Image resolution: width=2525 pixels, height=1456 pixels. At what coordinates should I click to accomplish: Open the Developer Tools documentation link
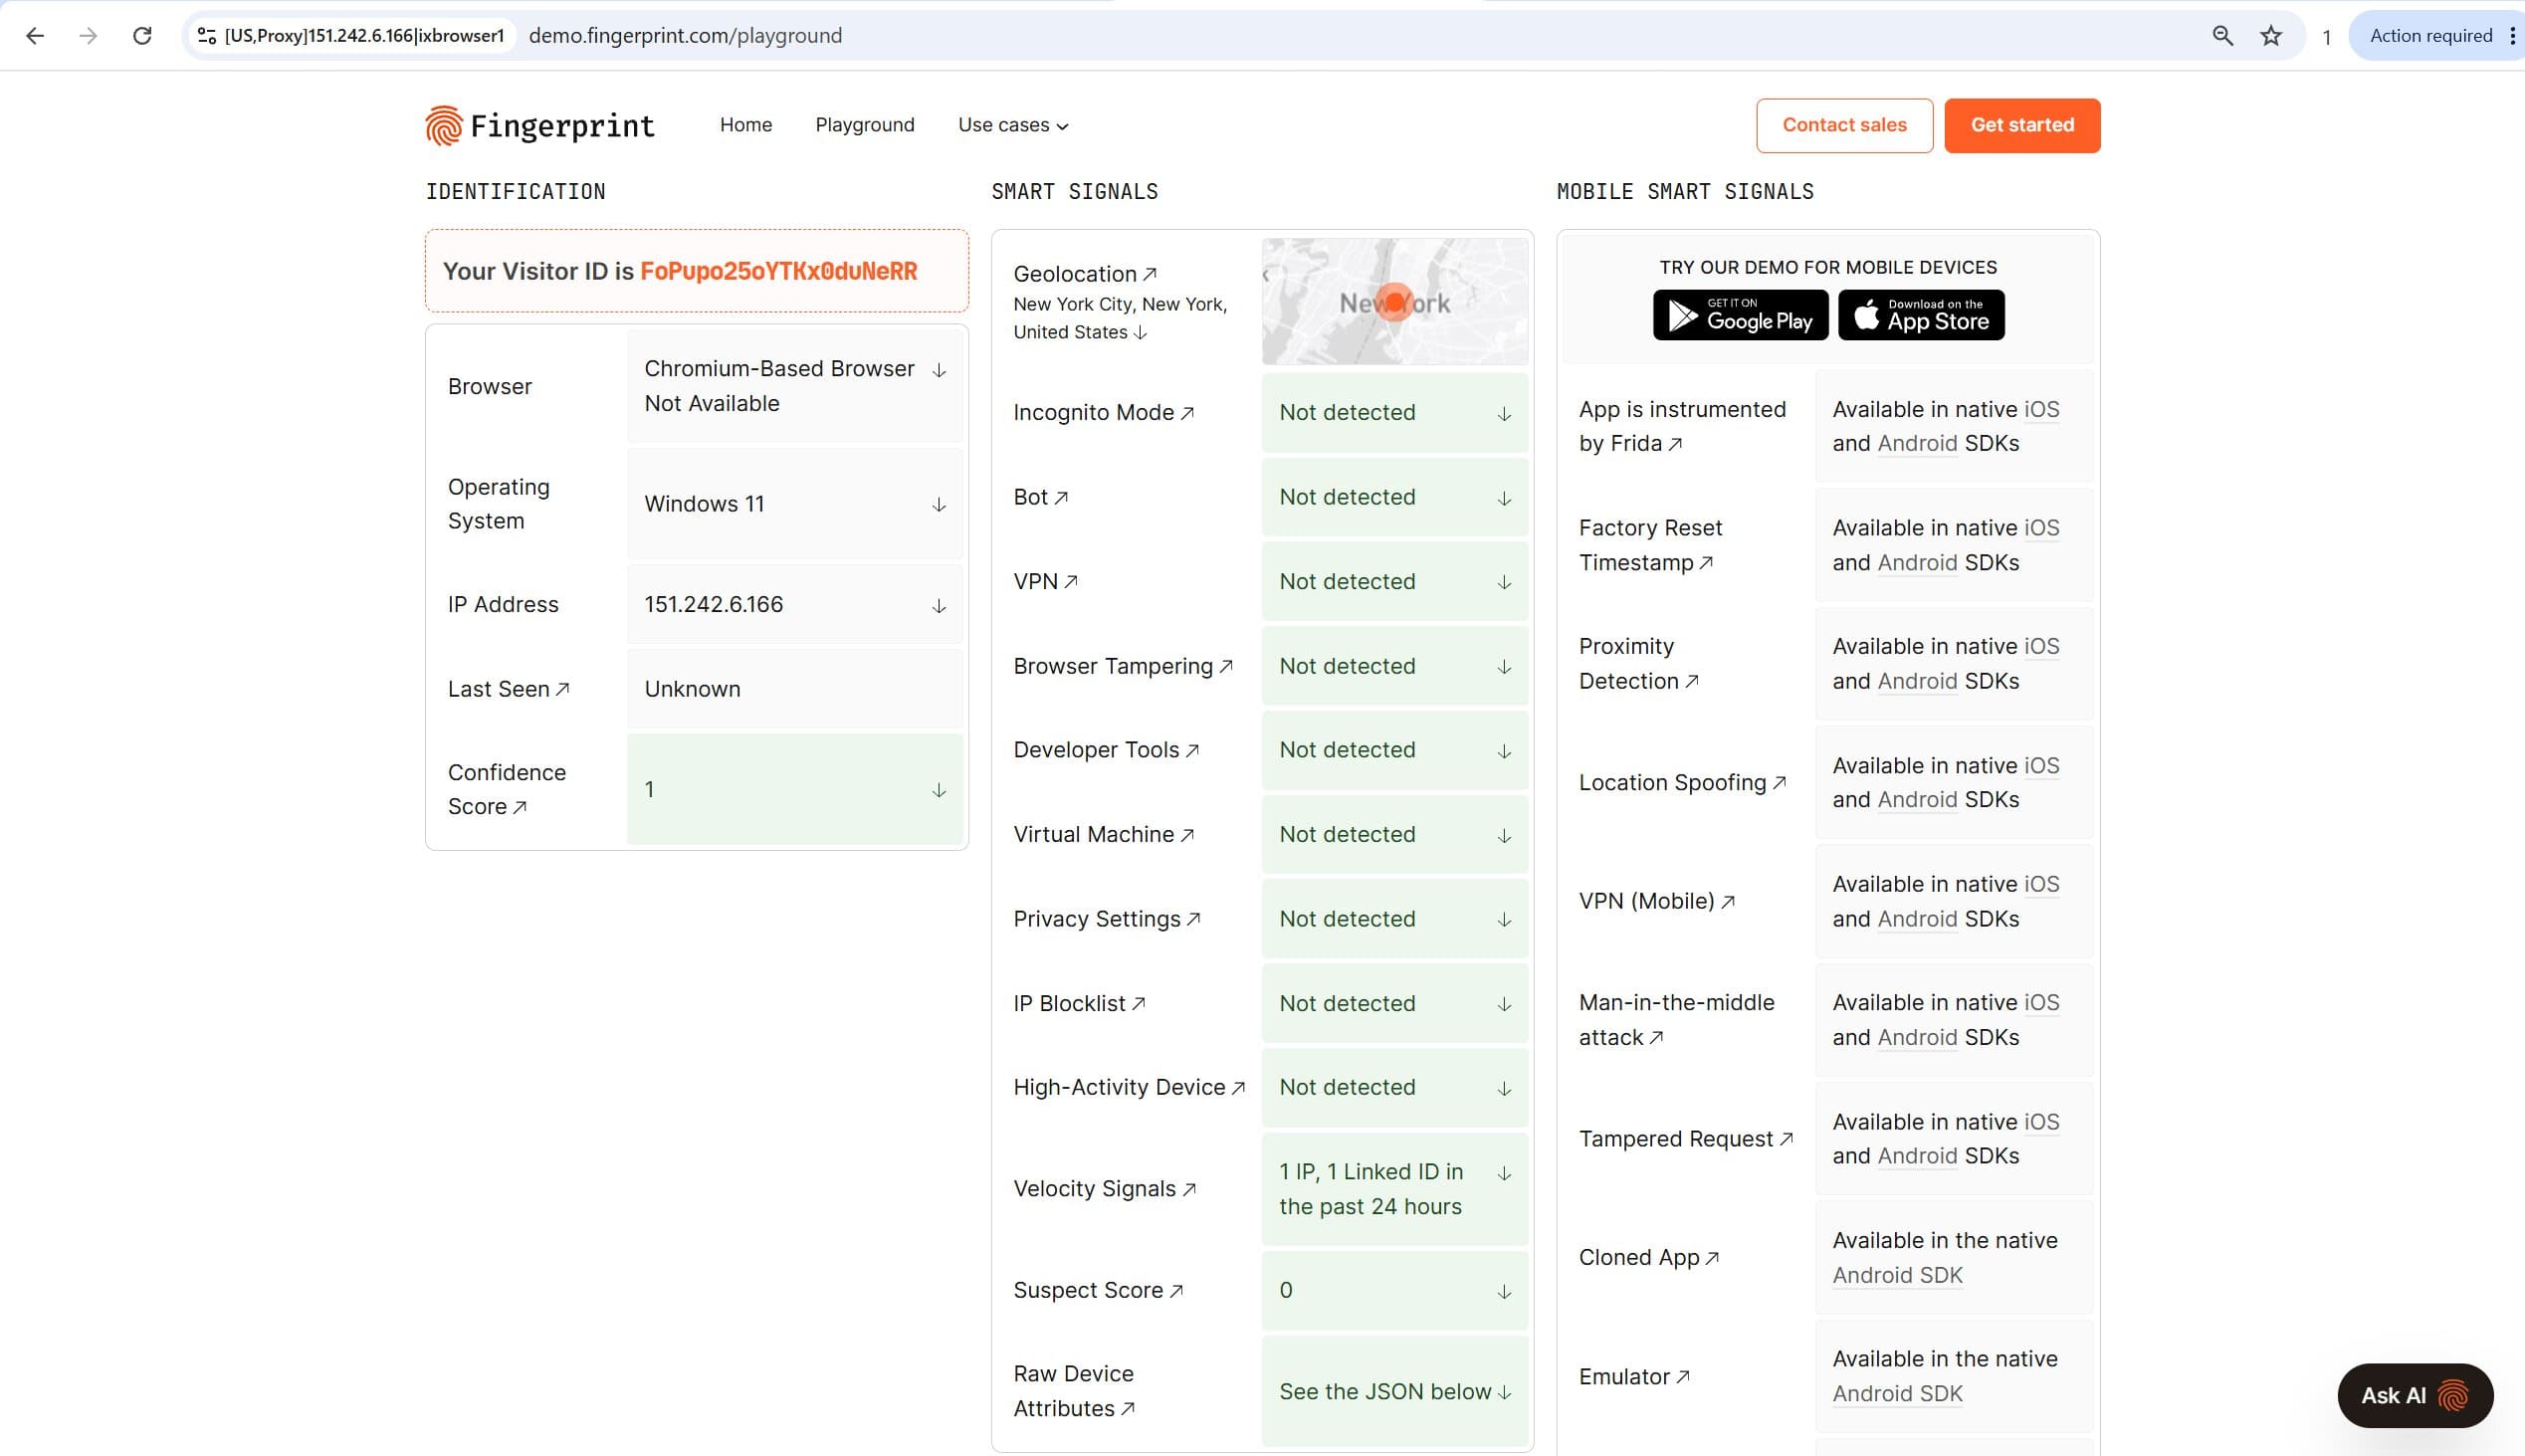click(x=1106, y=750)
